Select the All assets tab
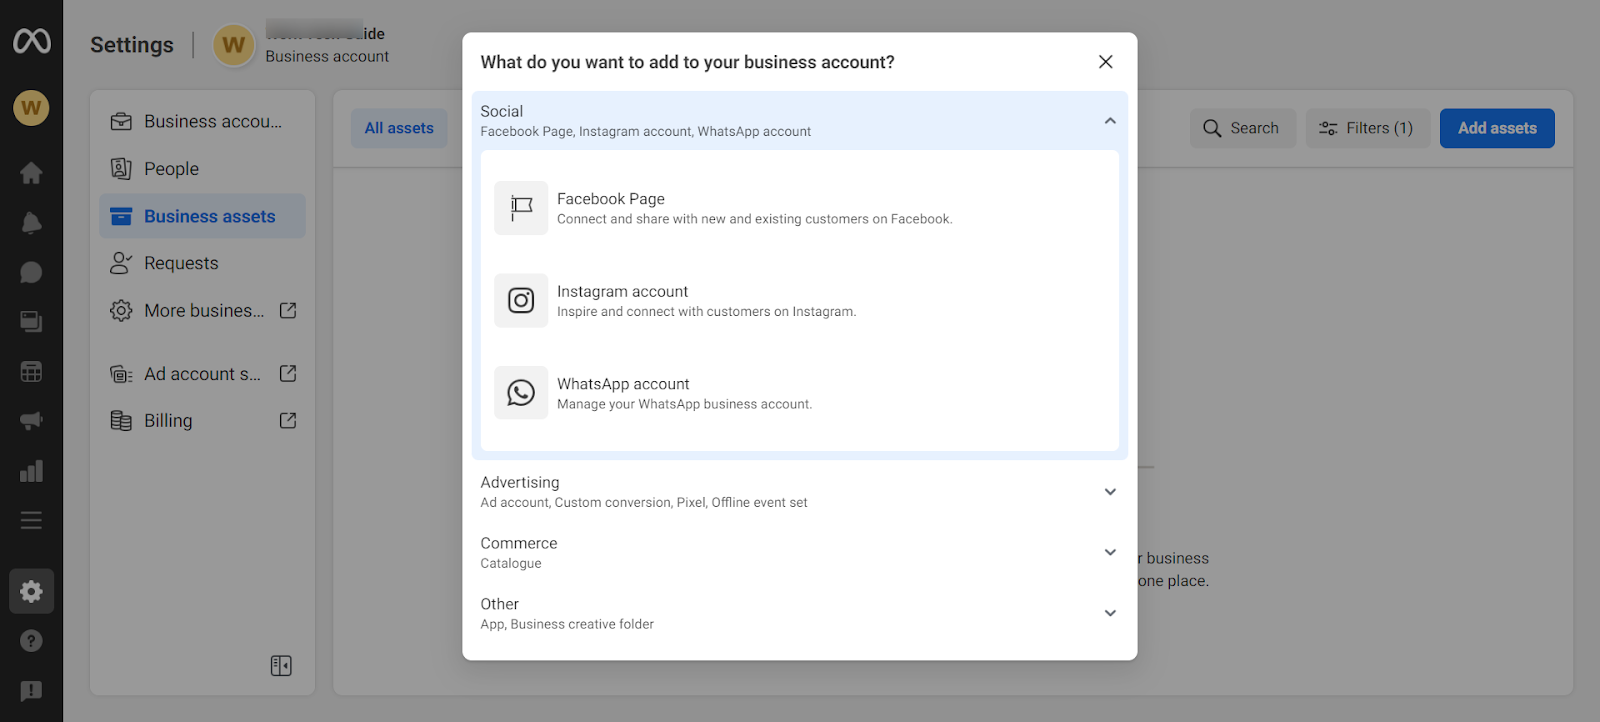The width and height of the screenshot is (1600, 722). 399,128
